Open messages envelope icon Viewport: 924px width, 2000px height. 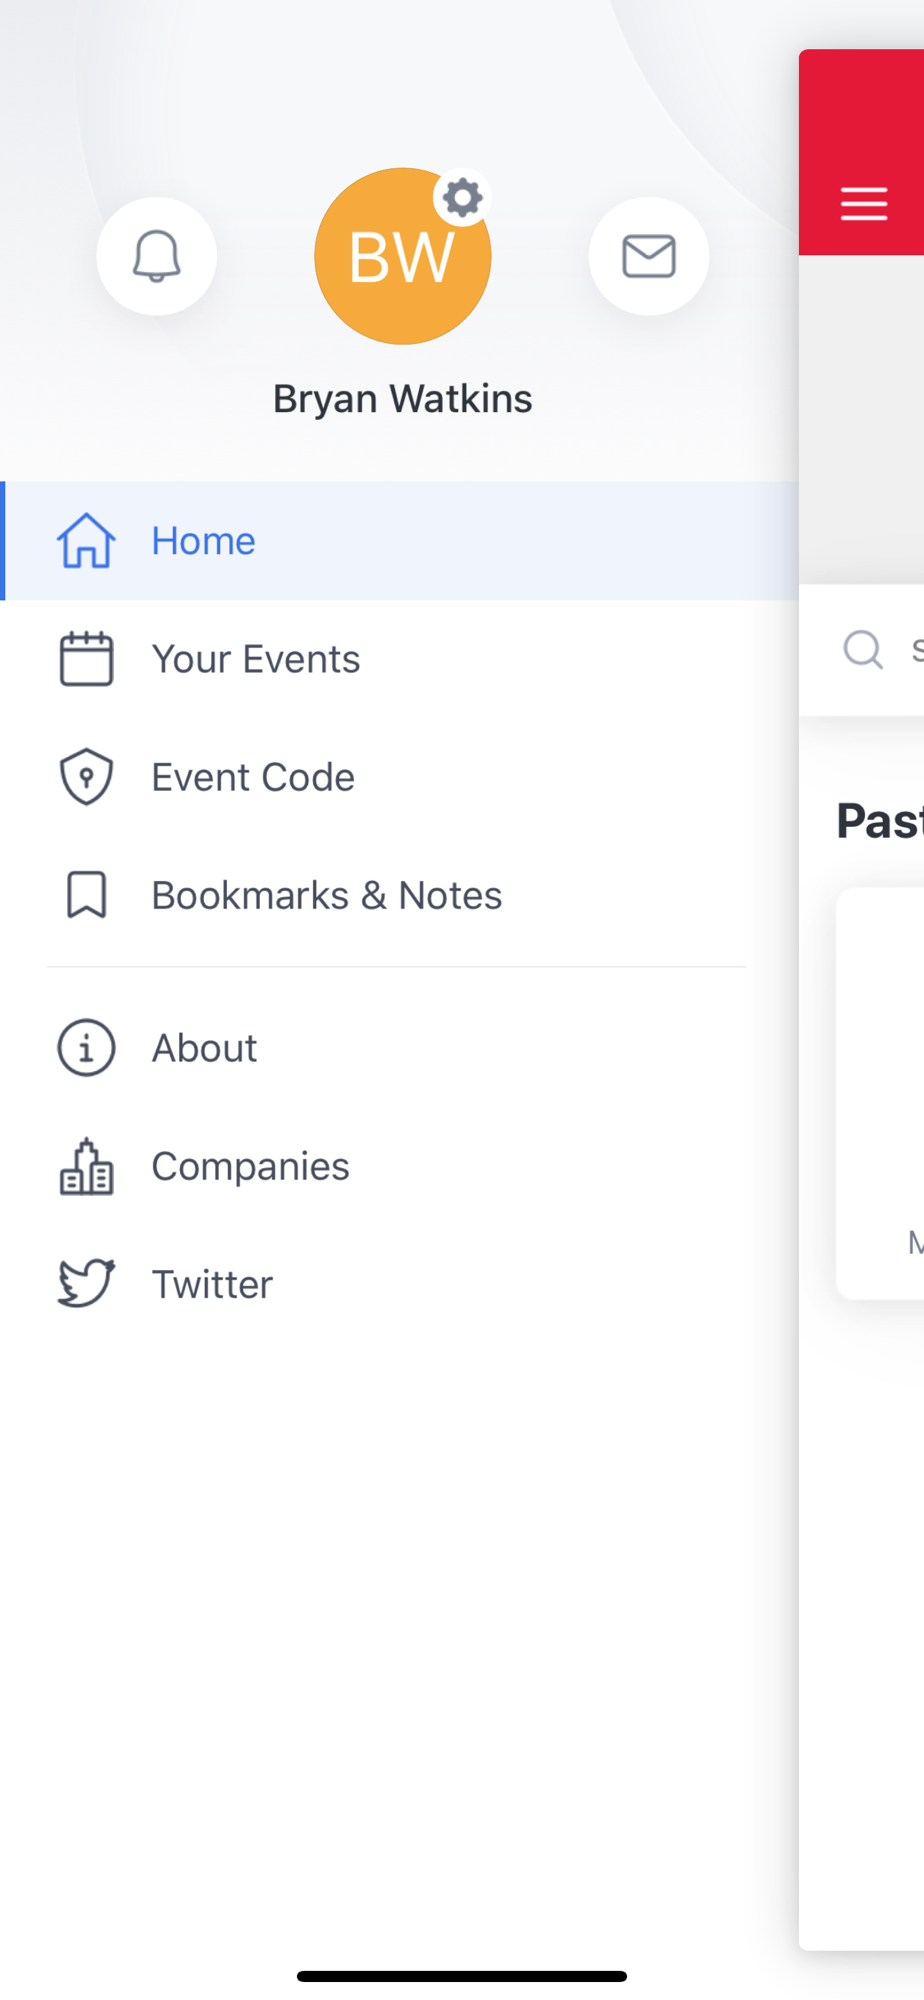(x=649, y=257)
